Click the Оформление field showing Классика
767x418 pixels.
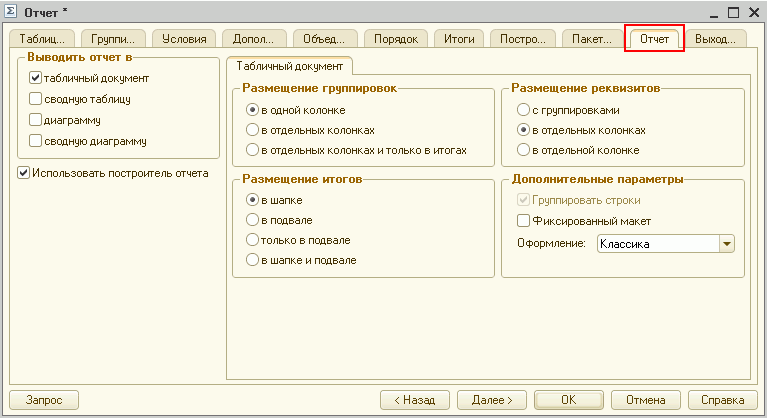click(x=657, y=243)
